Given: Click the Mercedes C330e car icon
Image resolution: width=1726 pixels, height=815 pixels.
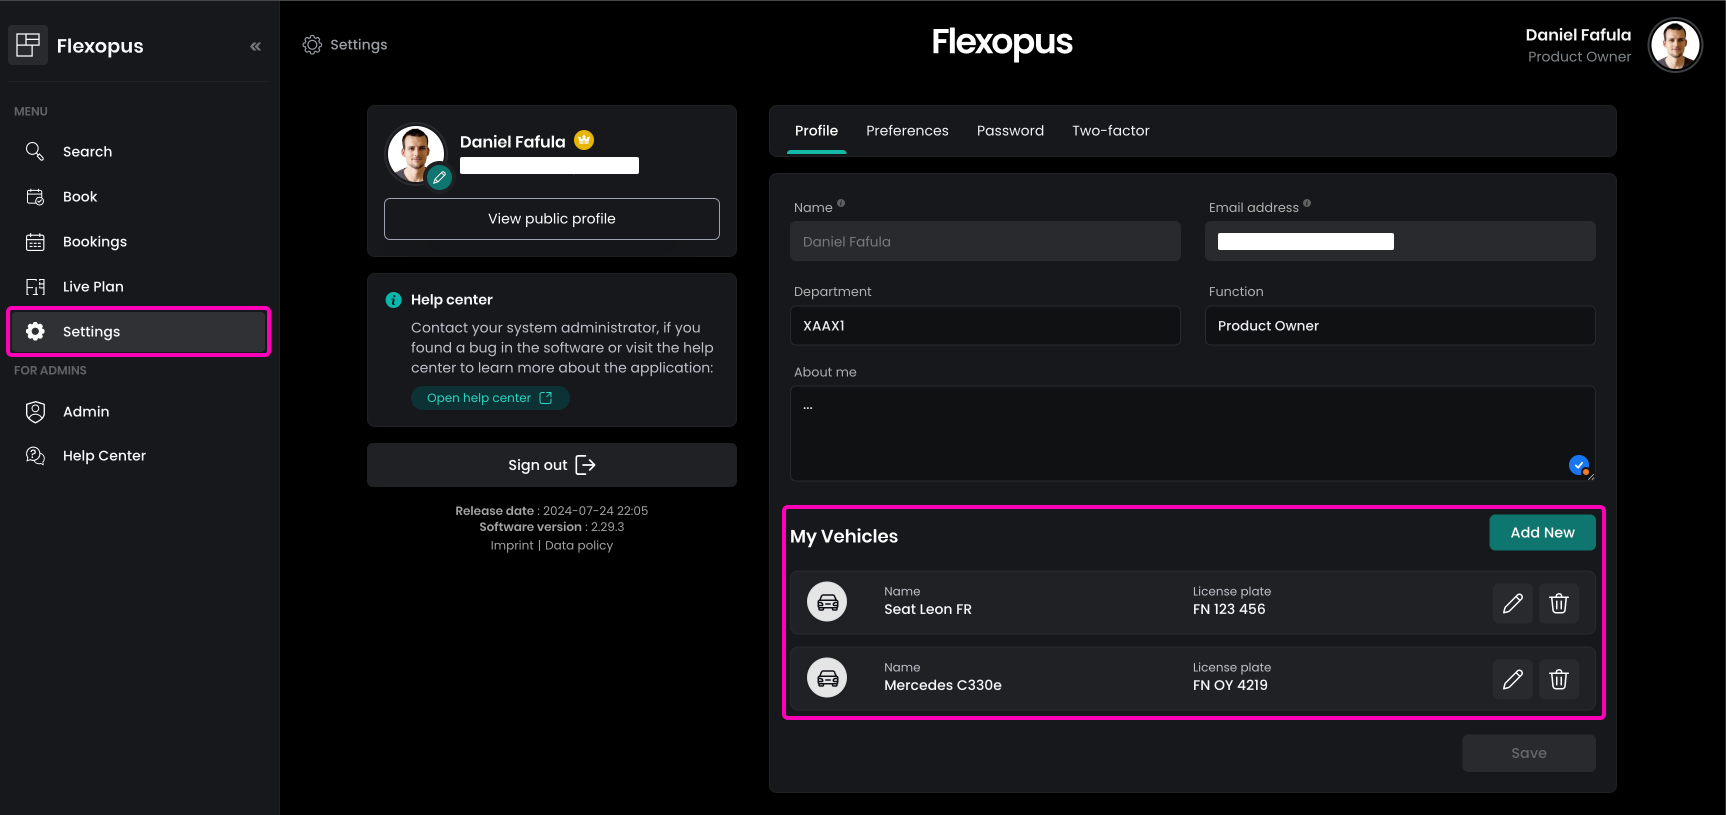Looking at the screenshot, I should click(827, 678).
